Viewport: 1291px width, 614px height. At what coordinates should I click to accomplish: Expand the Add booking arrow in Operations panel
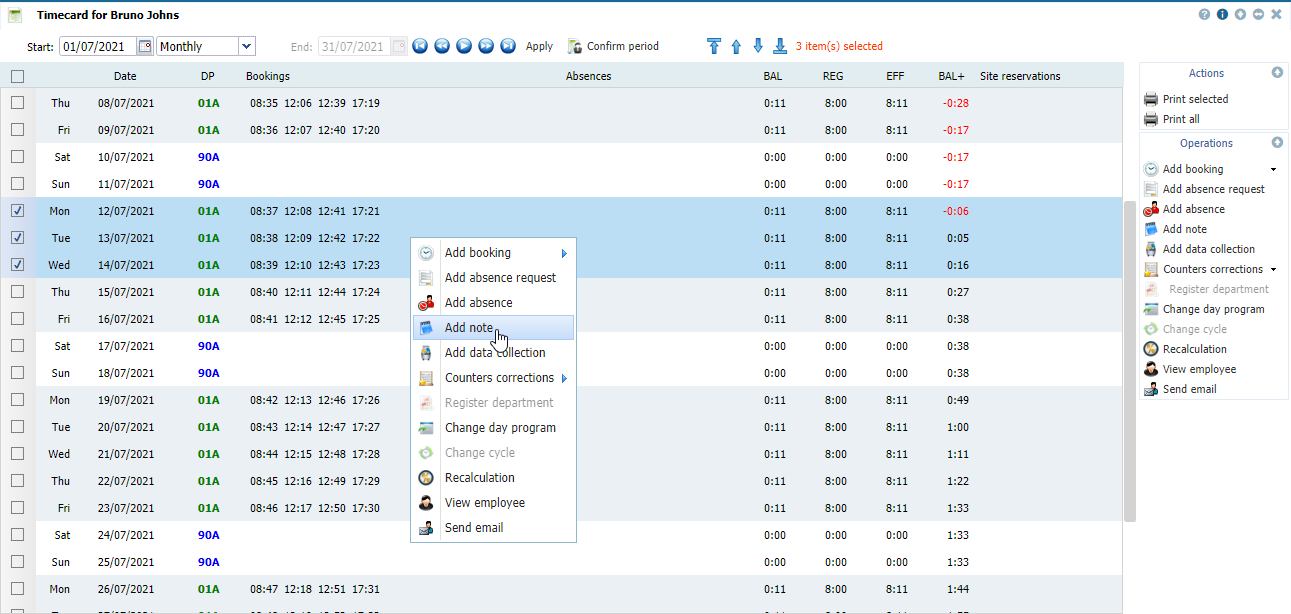point(1273,170)
